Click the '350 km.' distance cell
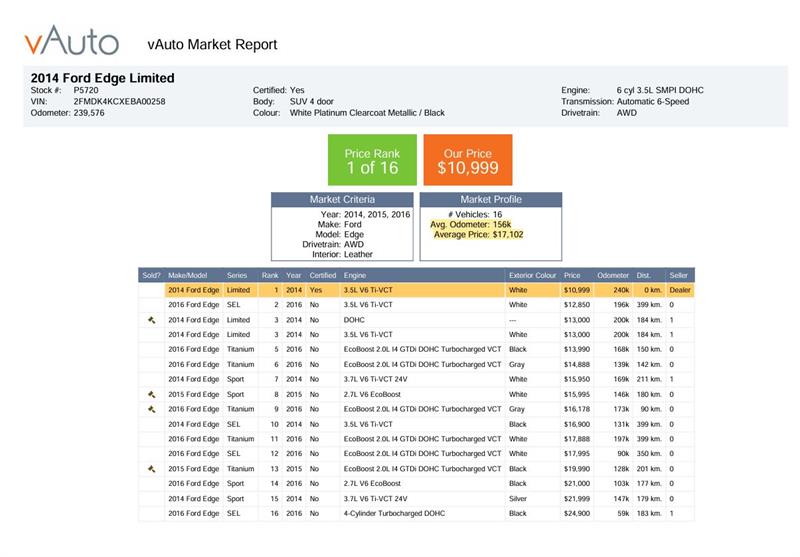The image size is (800, 557). coord(649,454)
